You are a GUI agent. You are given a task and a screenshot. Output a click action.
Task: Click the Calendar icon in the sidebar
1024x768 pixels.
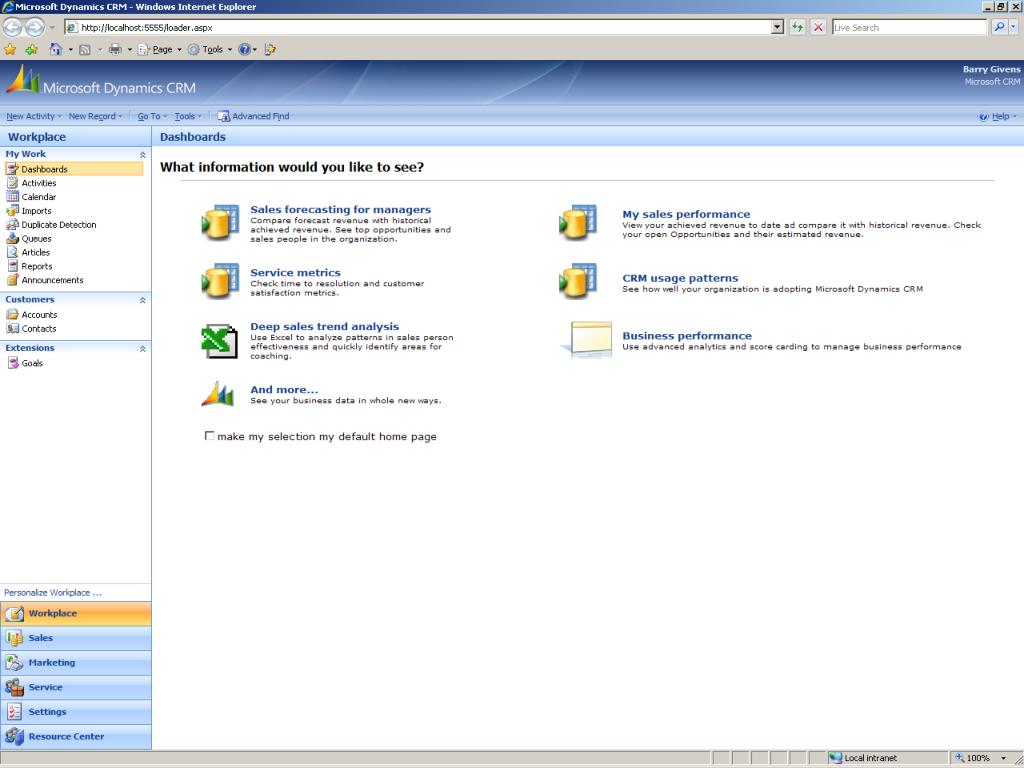(12, 197)
